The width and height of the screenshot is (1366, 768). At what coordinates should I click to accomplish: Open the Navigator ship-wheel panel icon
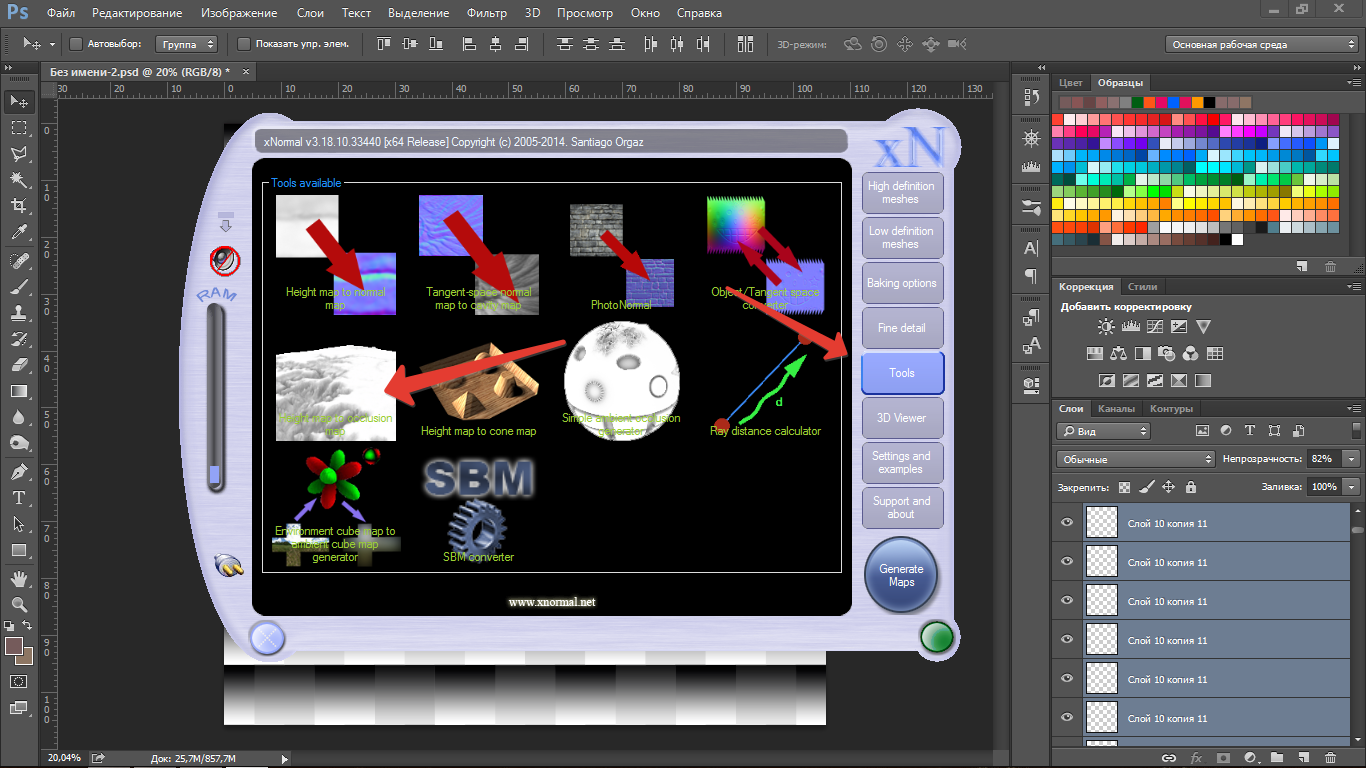(1032, 137)
